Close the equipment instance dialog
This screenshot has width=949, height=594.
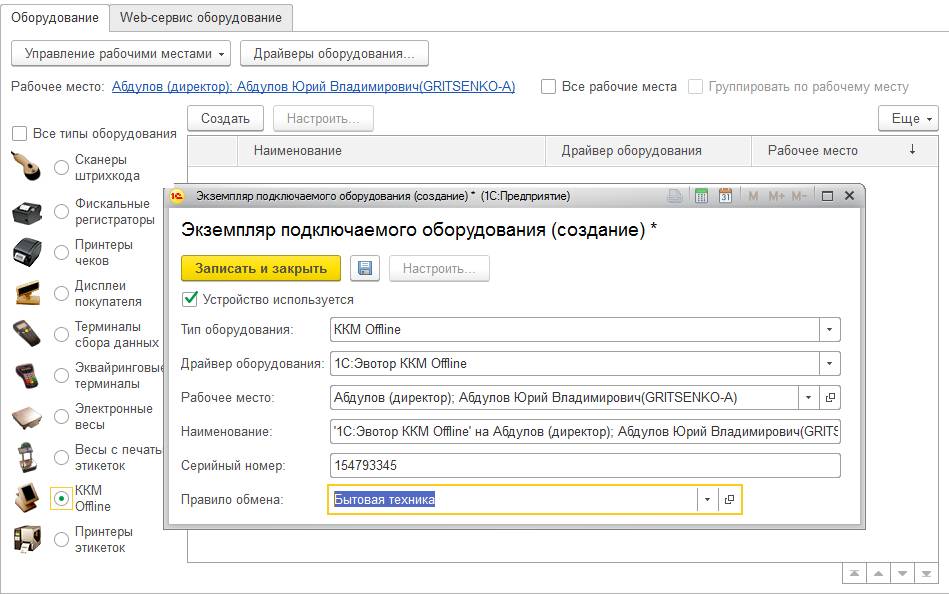click(849, 196)
